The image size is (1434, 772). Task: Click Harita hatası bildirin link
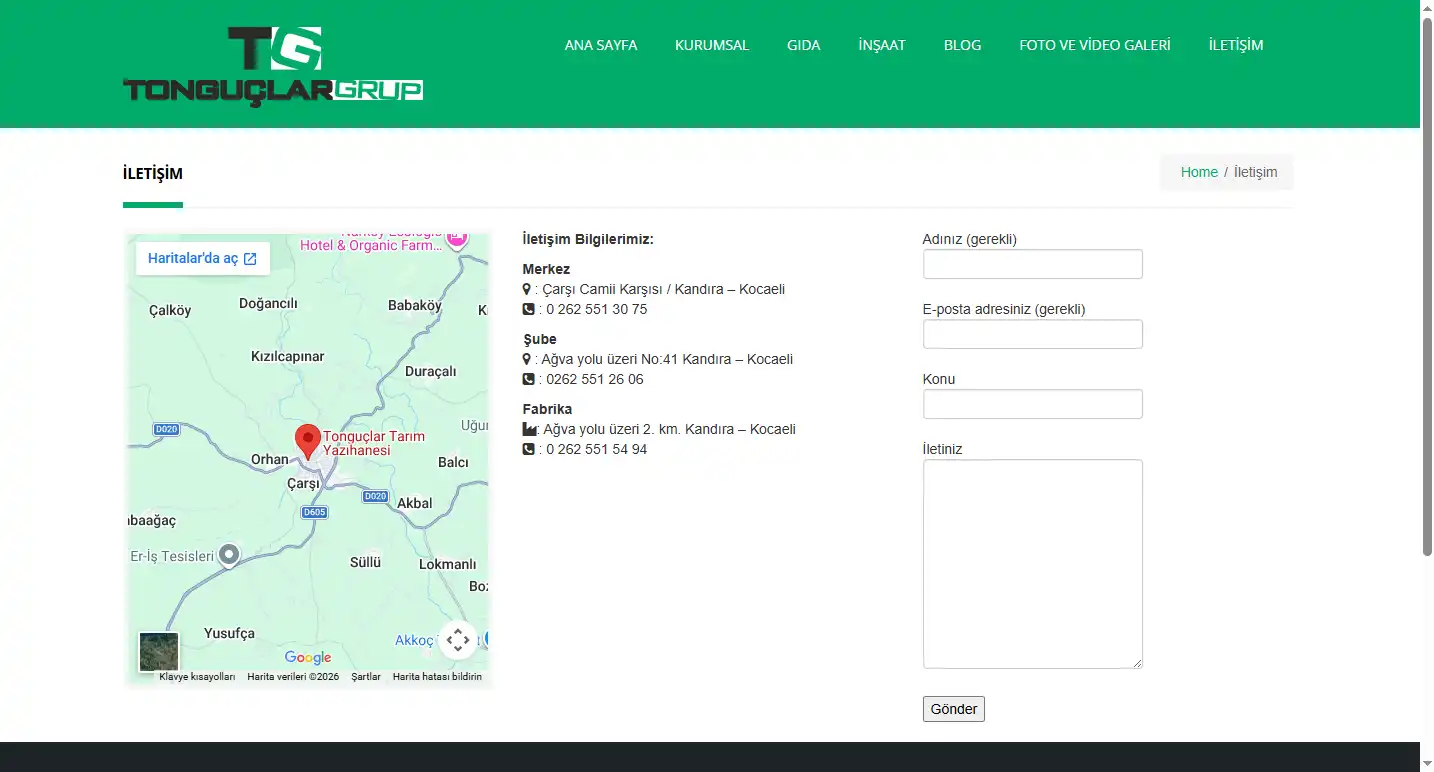[x=437, y=677]
